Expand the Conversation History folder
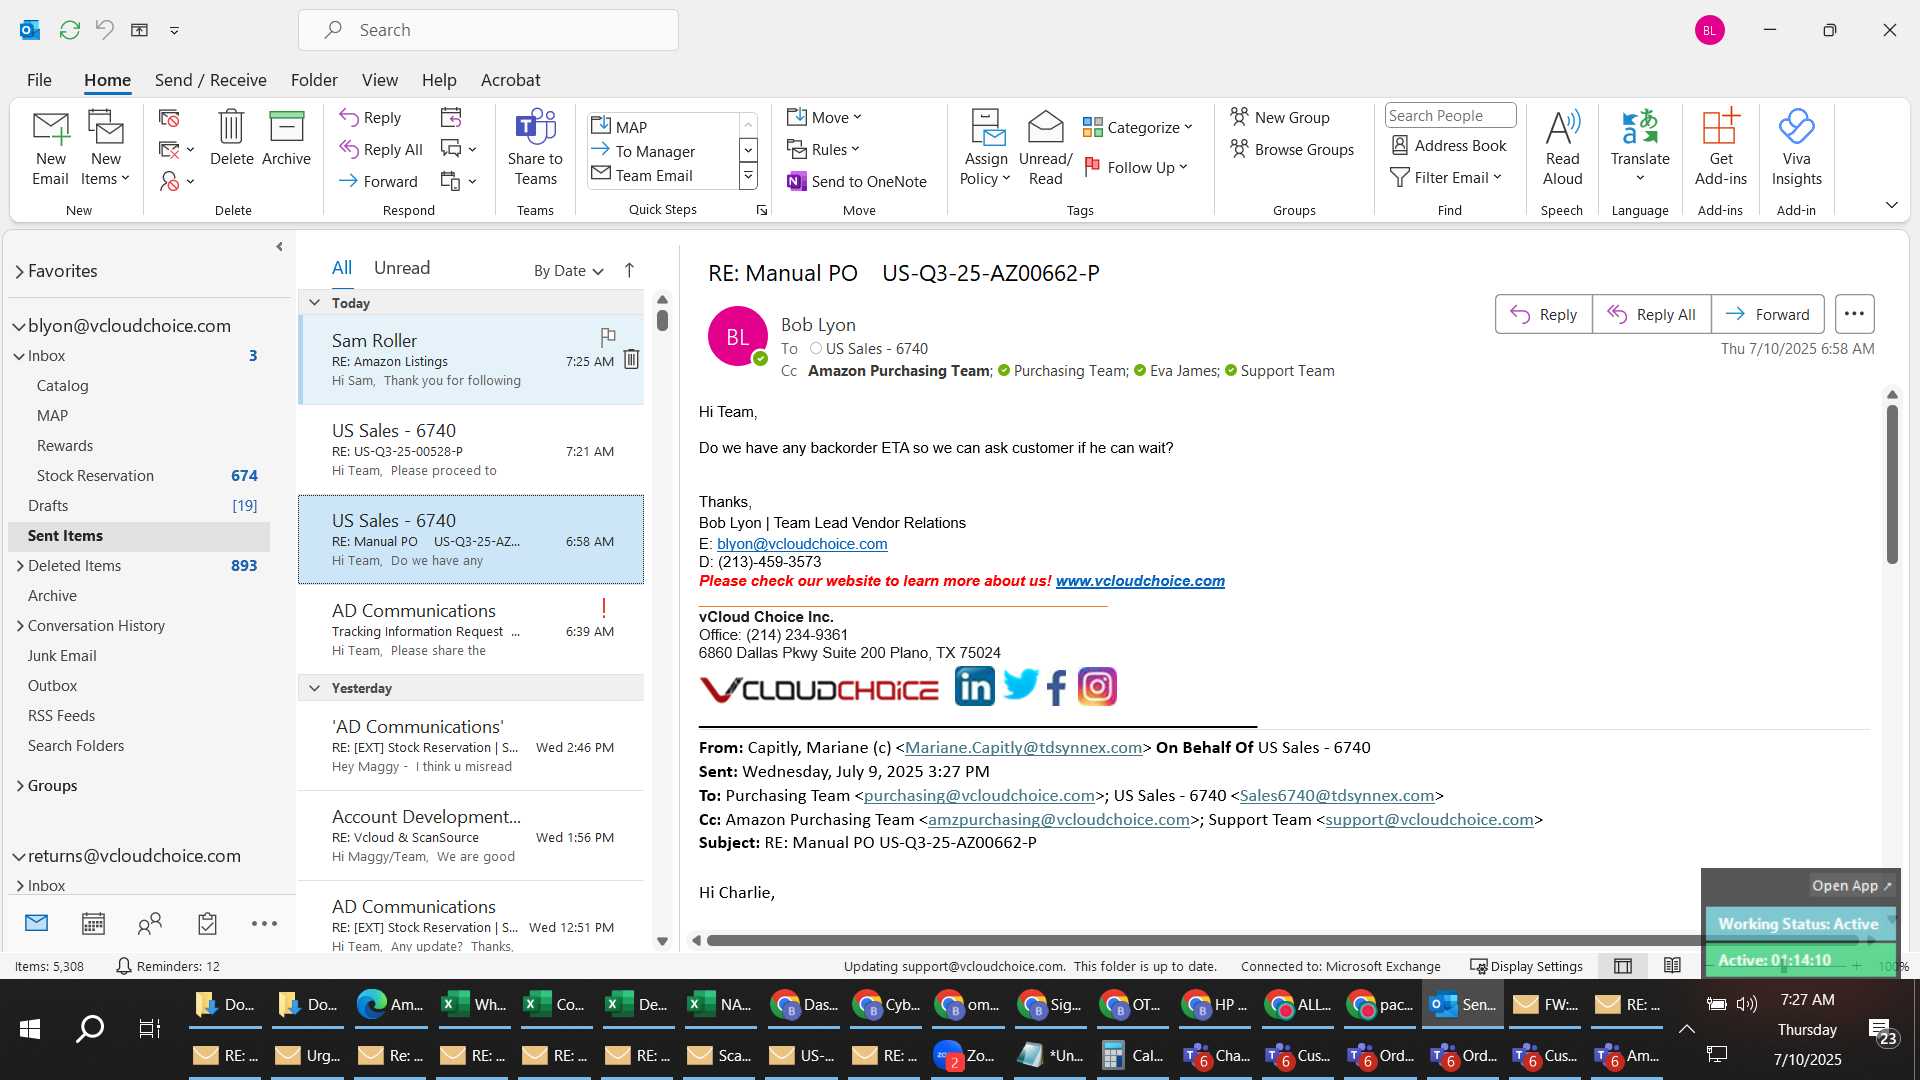 [19, 626]
